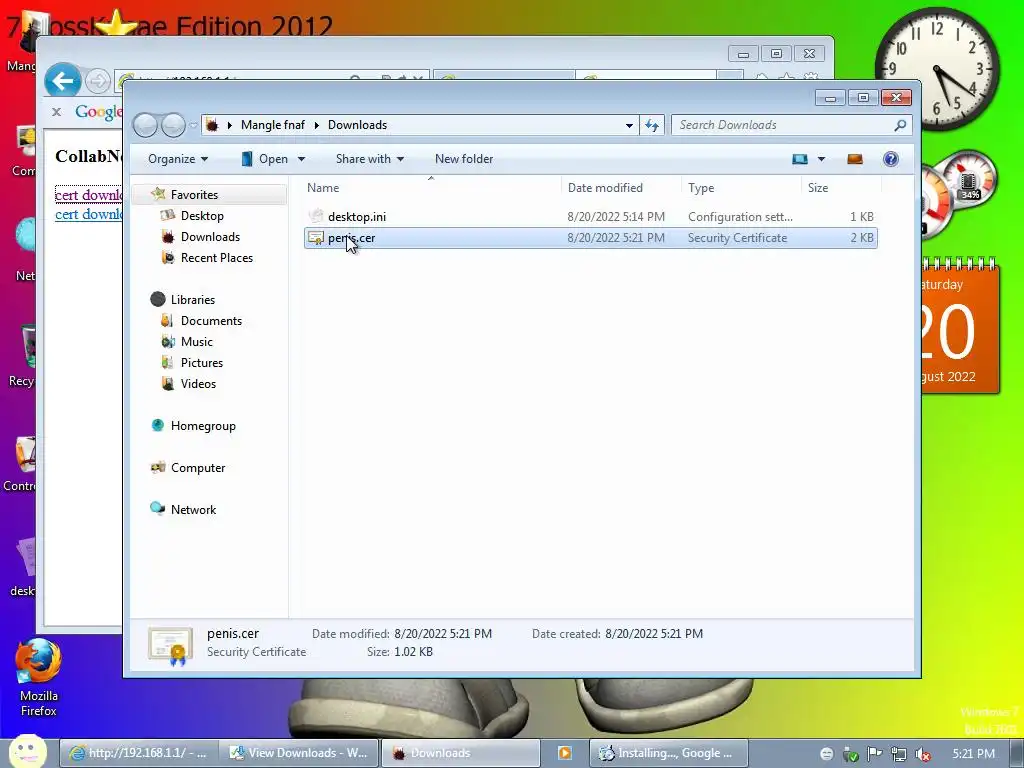Open Mozilla Firefox desktop shortcut
Screen dimensions: 1024x768
[x=38, y=678]
